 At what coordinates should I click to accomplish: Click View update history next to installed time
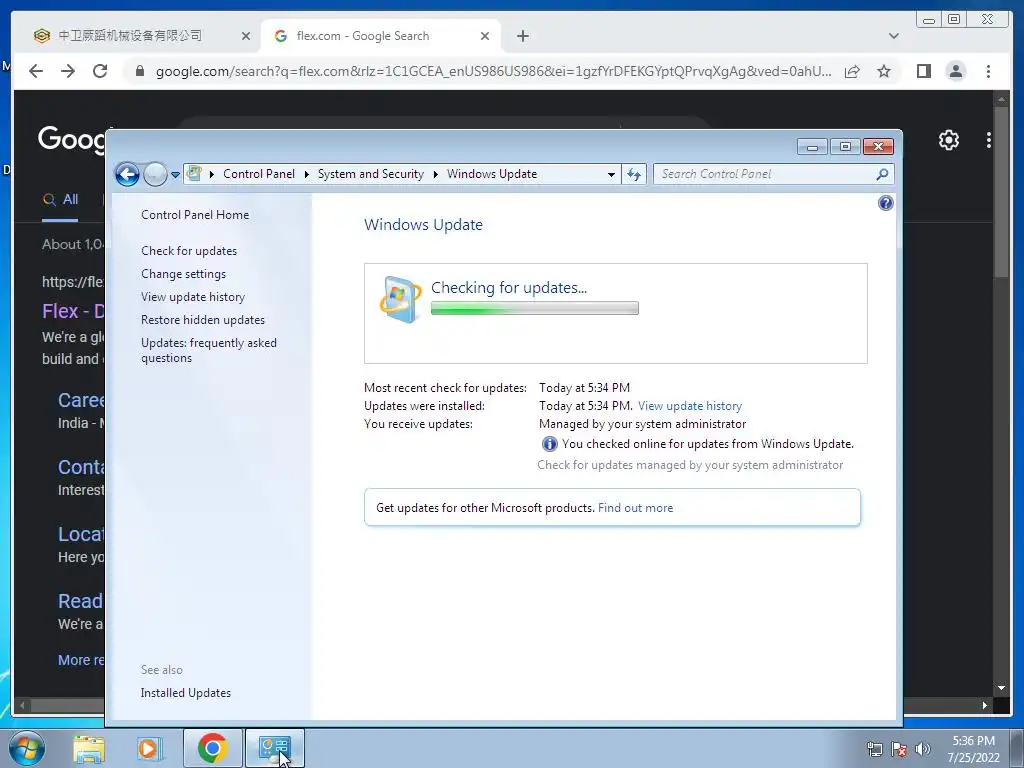click(x=690, y=406)
